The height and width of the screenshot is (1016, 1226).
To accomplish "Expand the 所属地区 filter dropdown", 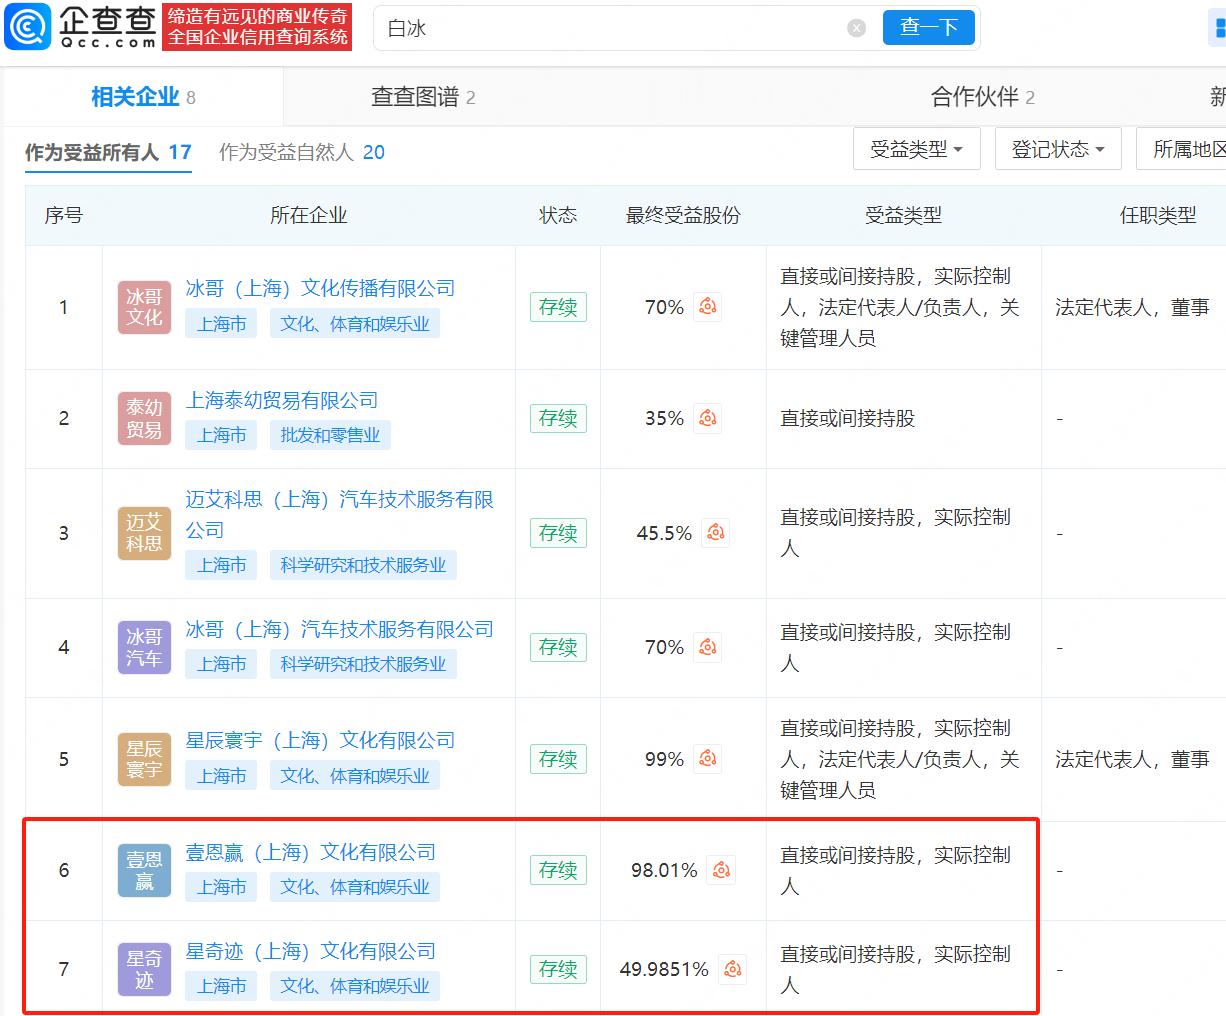I will [1181, 149].
